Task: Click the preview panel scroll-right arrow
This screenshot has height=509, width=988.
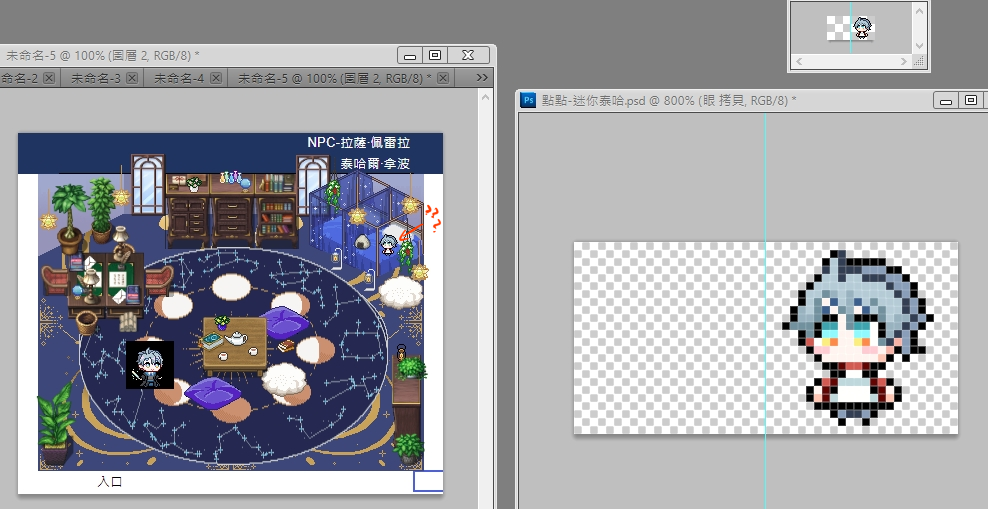Action: 904,61
